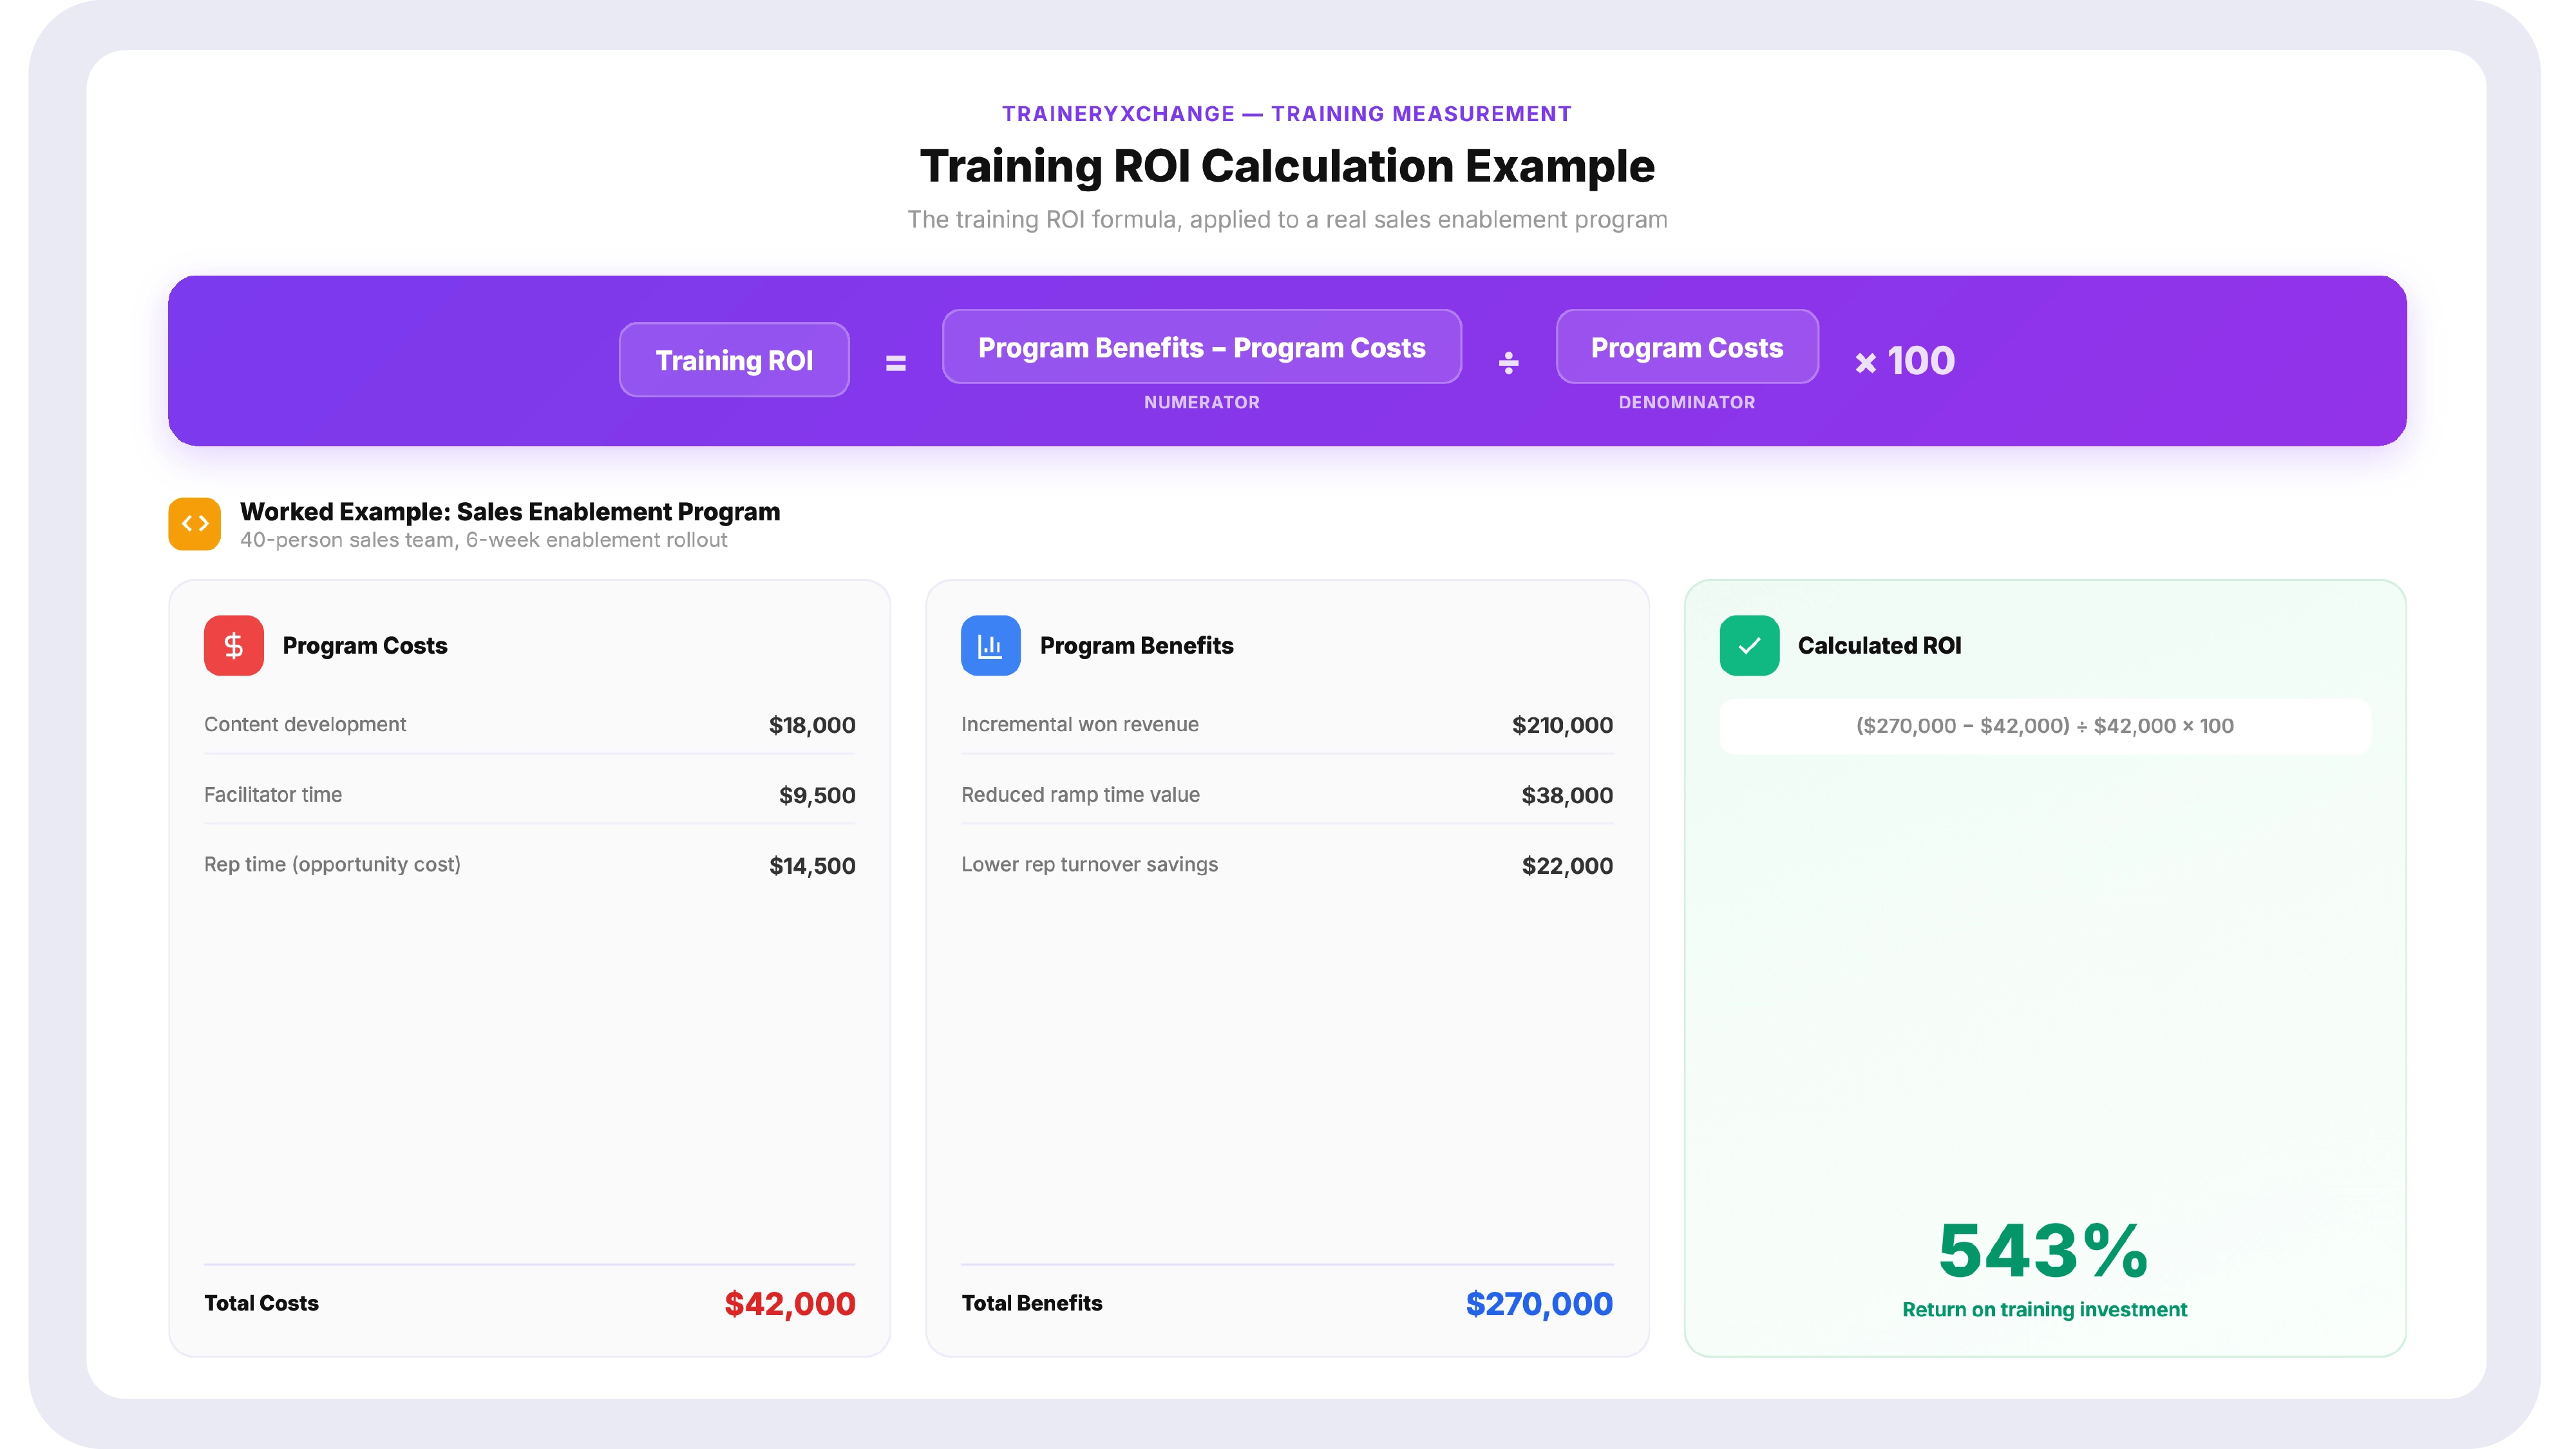Click the Total Costs label

pyautogui.click(x=261, y=1303)
